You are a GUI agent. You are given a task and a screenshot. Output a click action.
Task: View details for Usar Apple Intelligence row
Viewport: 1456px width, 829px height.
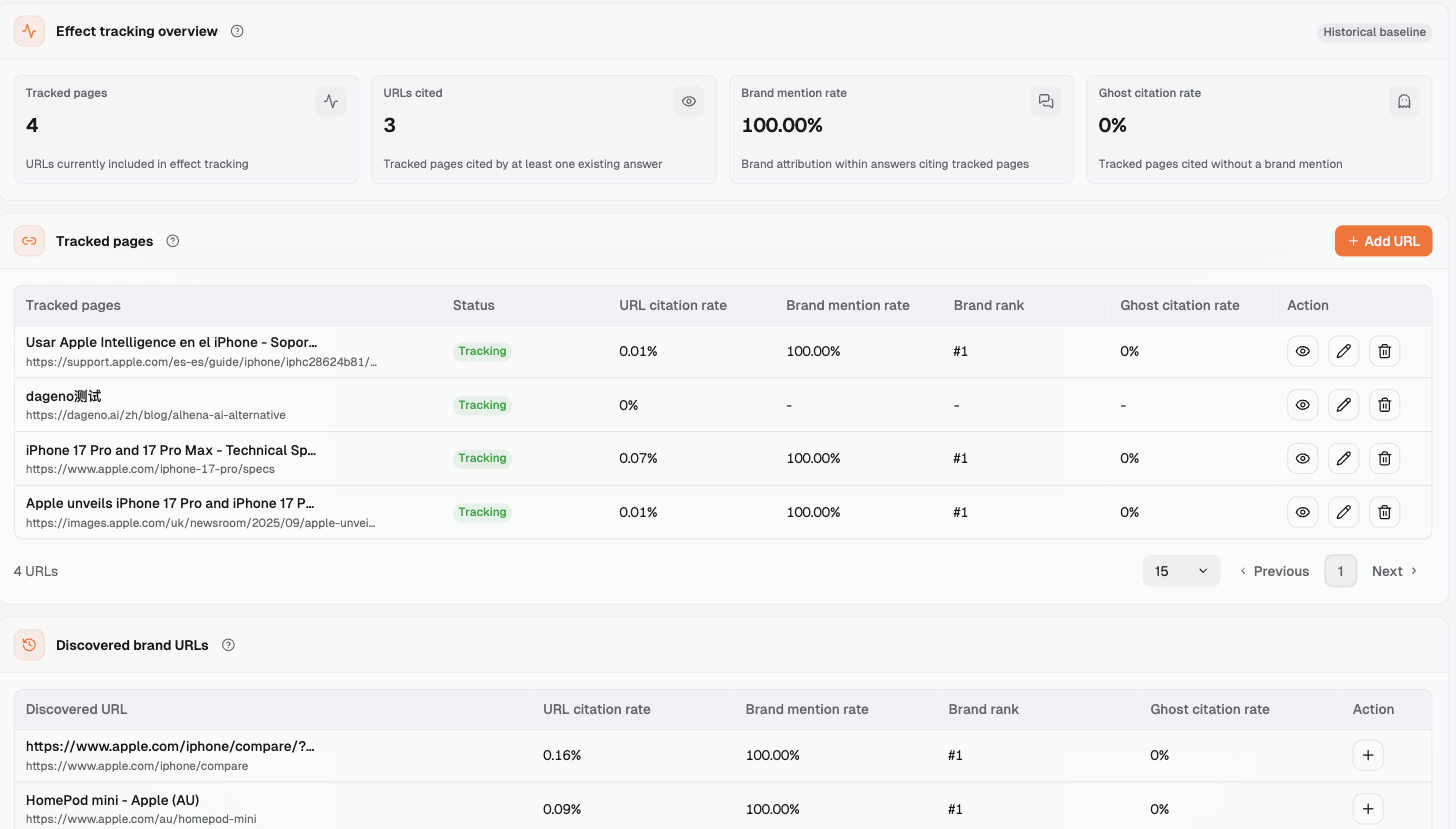click(x=1303, y=351)
